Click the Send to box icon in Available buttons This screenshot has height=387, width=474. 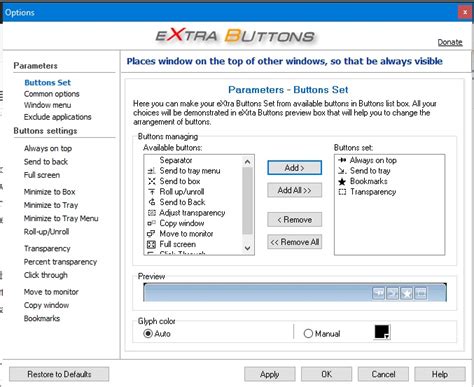click(x=152, y=181)
